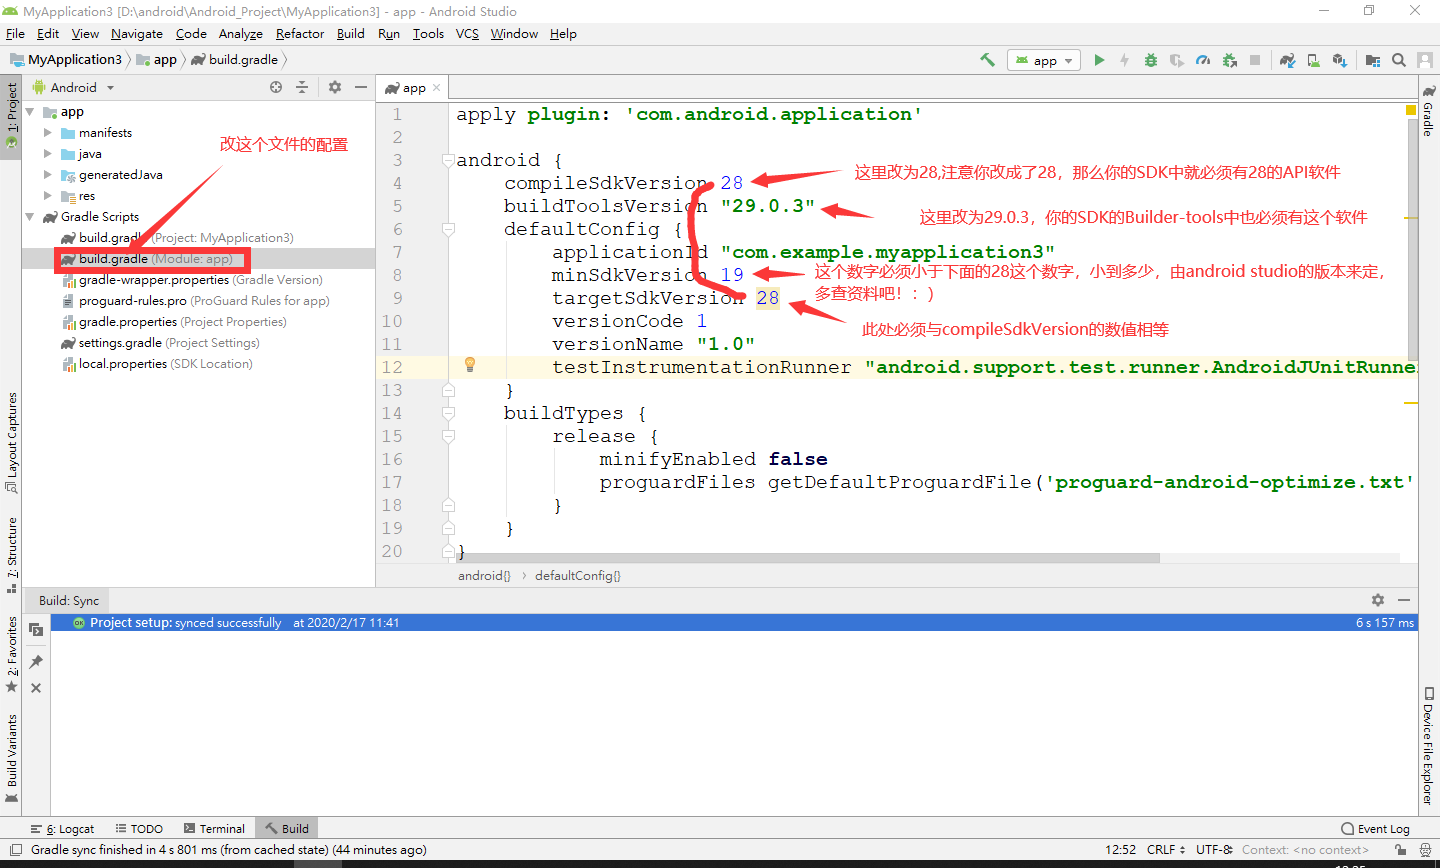Hide the Project panel with minus icon
This screenshot has width=1440, height=868.
pyautogui.click(x=361, y=87)
